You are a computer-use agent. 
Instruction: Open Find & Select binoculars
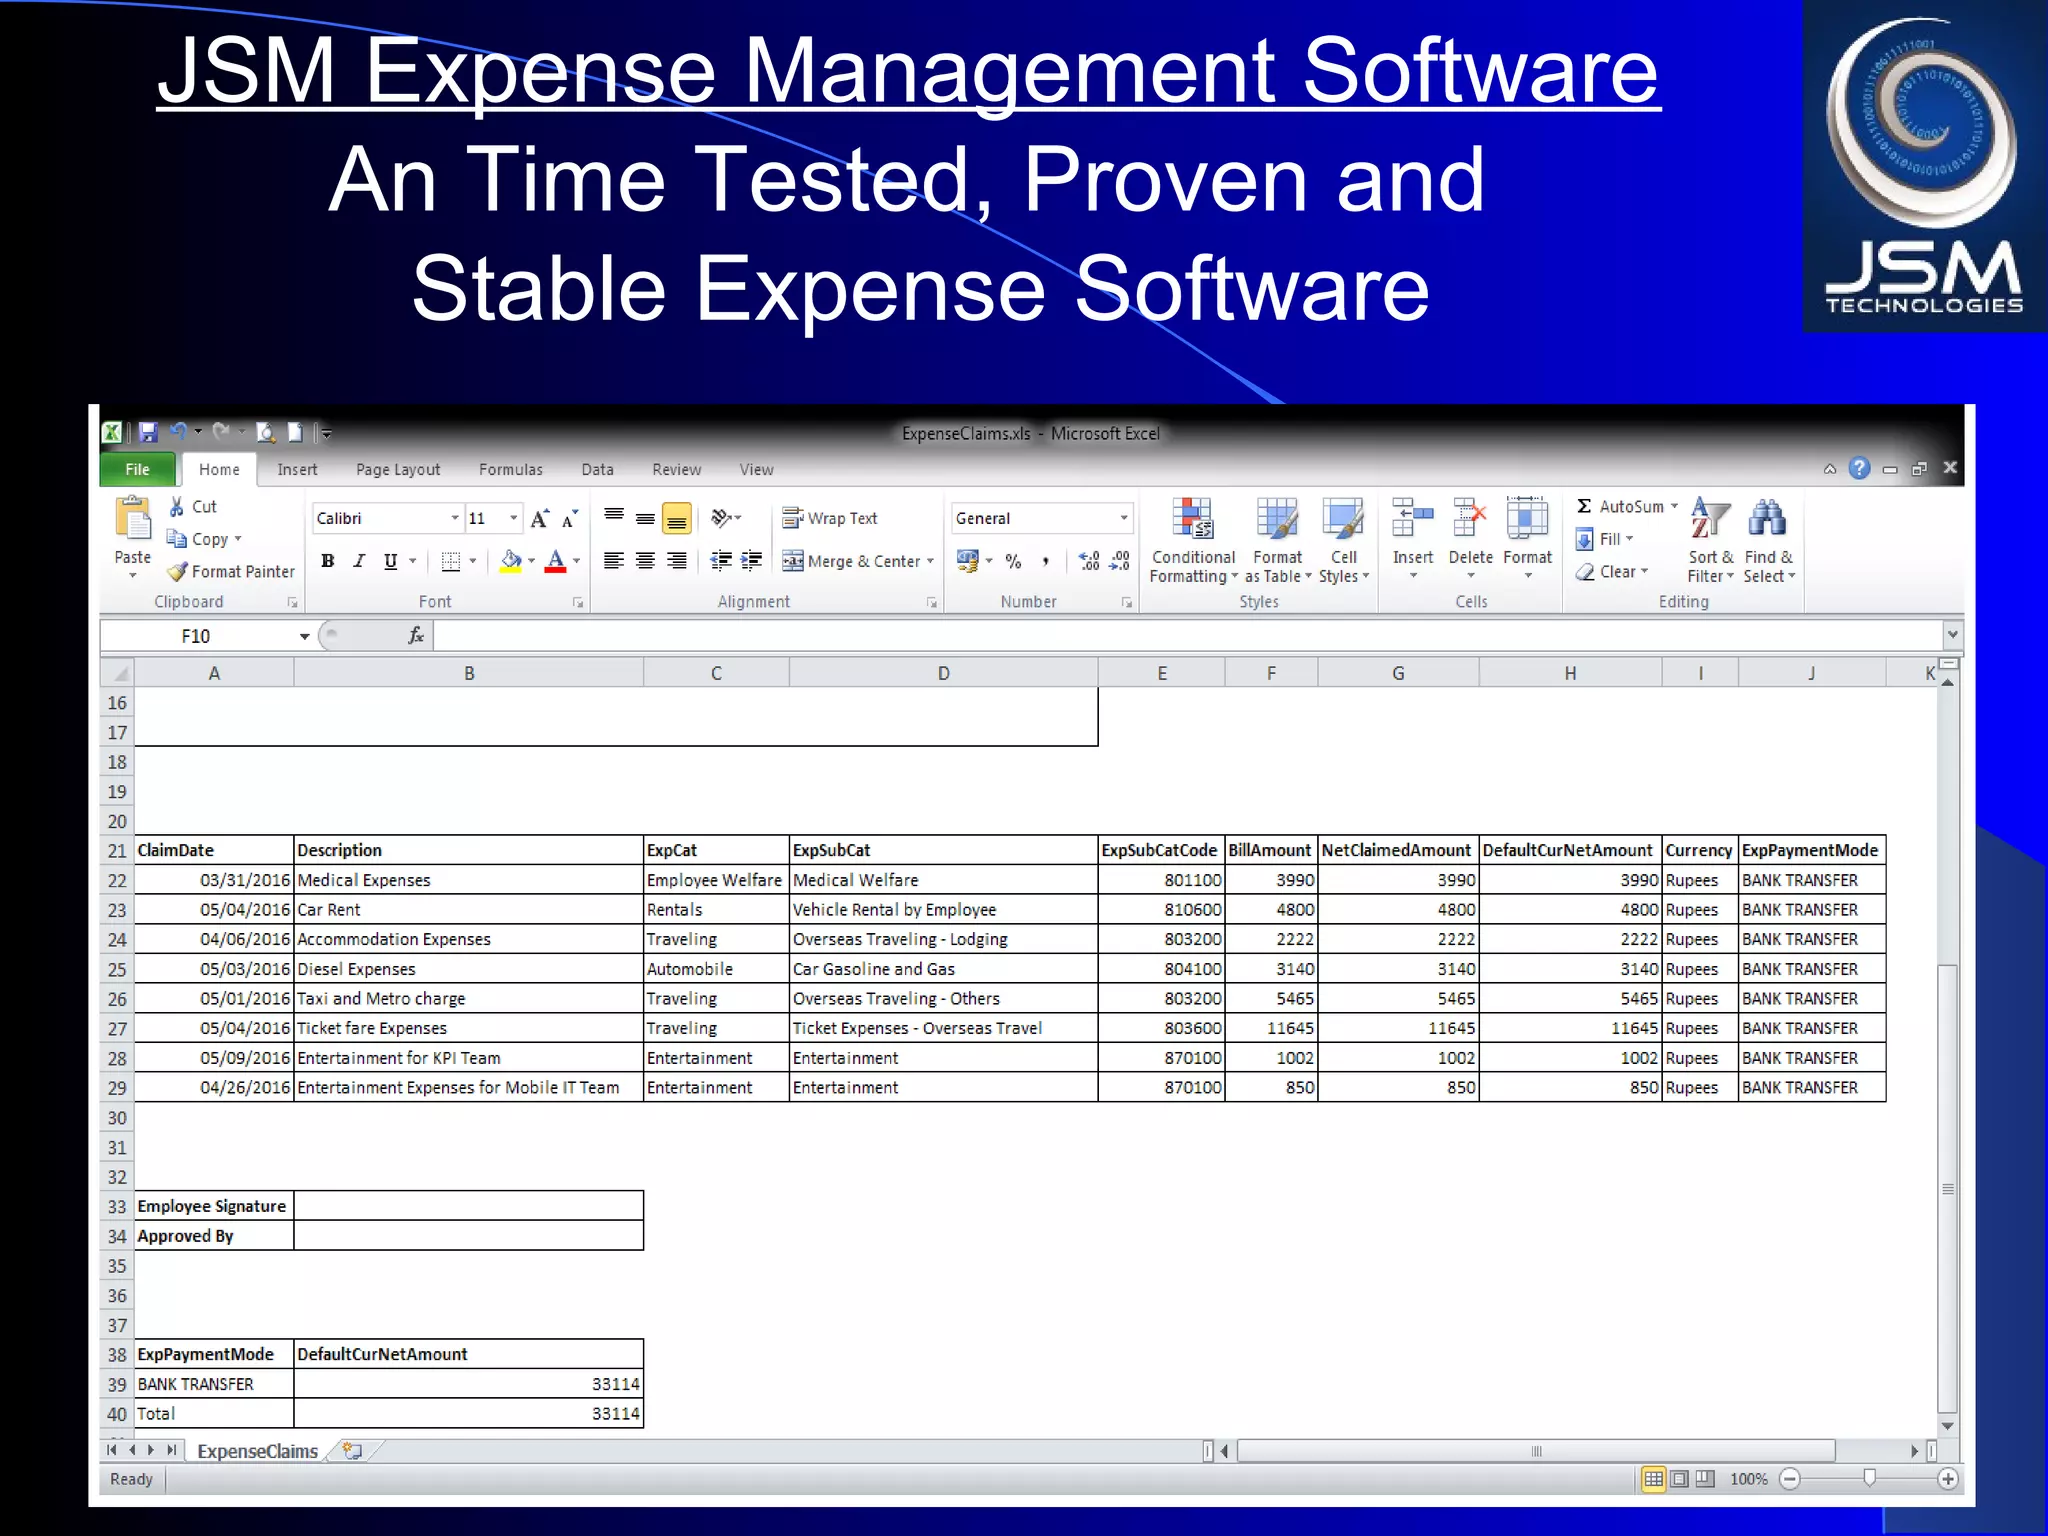pos(1768,541)
